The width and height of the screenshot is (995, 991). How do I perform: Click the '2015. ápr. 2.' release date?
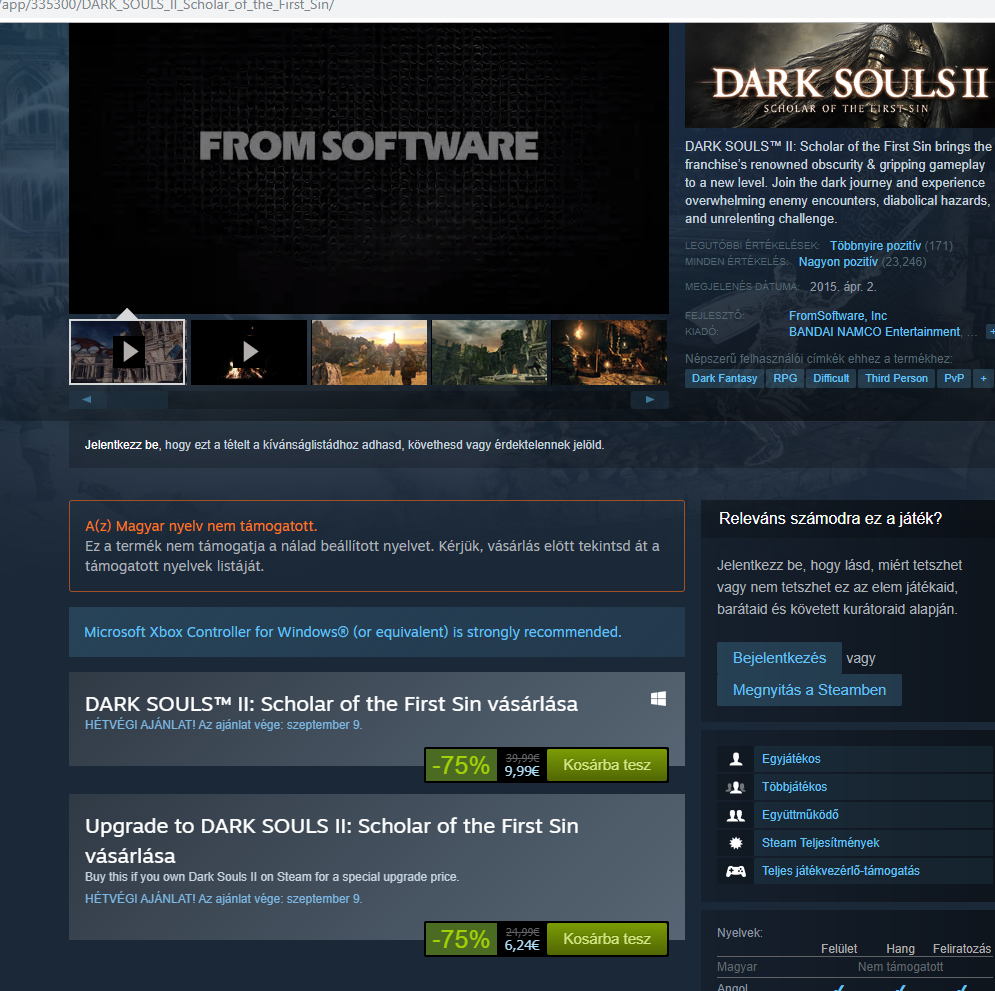click(x=843, y=287)
